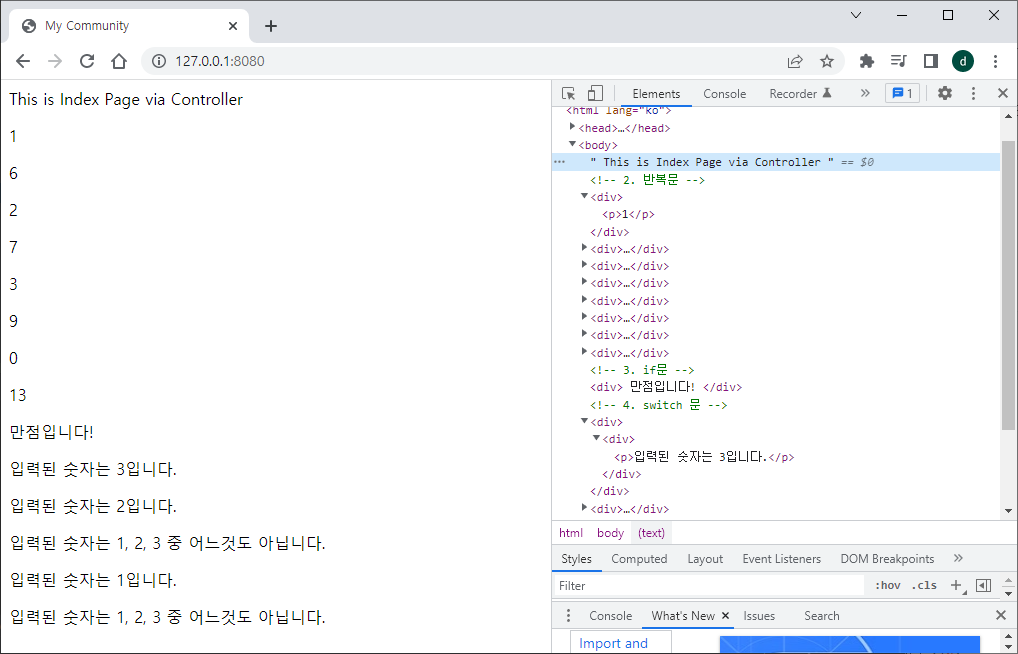
Task: Toggle the device toolbar icon
Action: pyautogui.click(x=595, y=94)
